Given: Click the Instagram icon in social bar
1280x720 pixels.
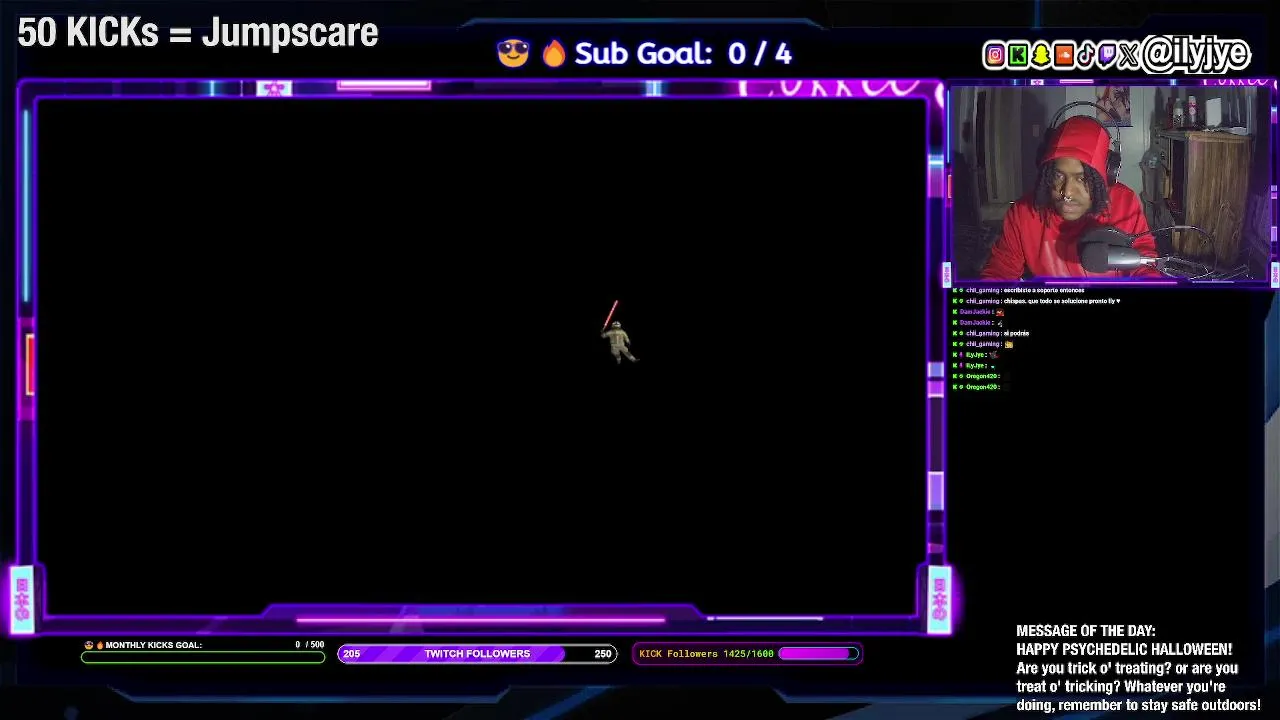Looking at the screenshot, I should [994, 55].
